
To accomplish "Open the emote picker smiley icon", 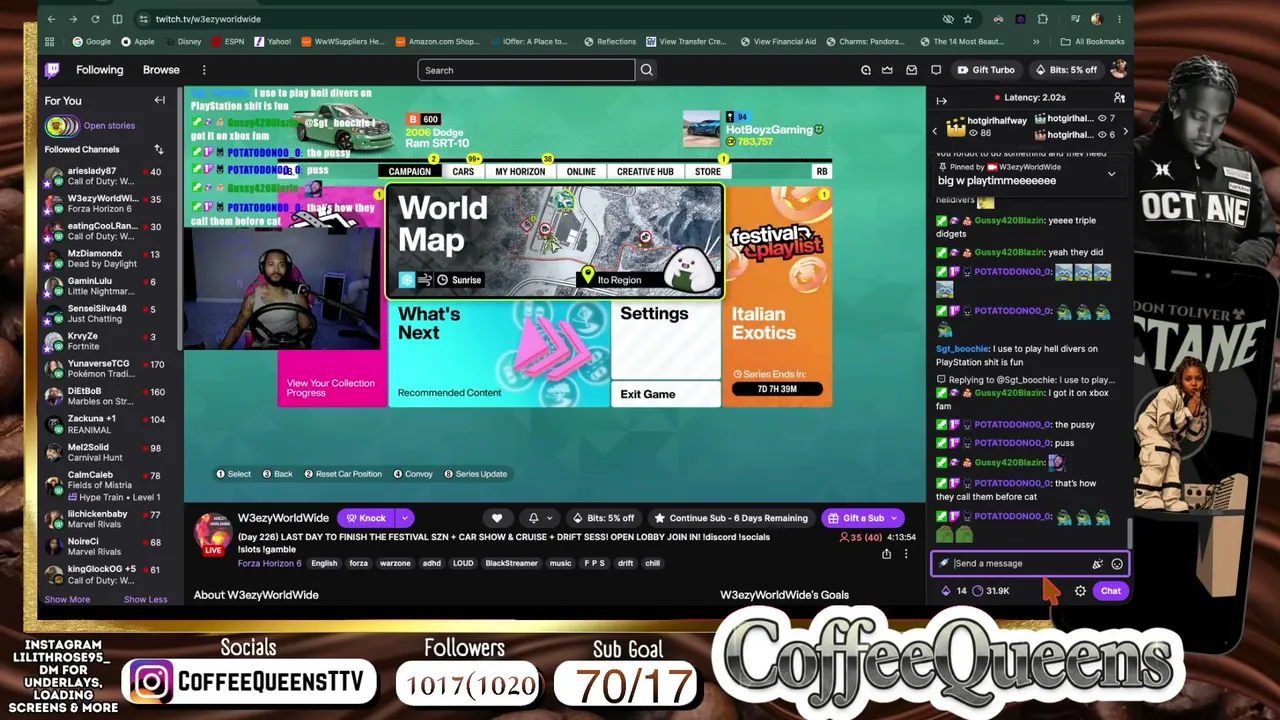I will pos(1117,564).
